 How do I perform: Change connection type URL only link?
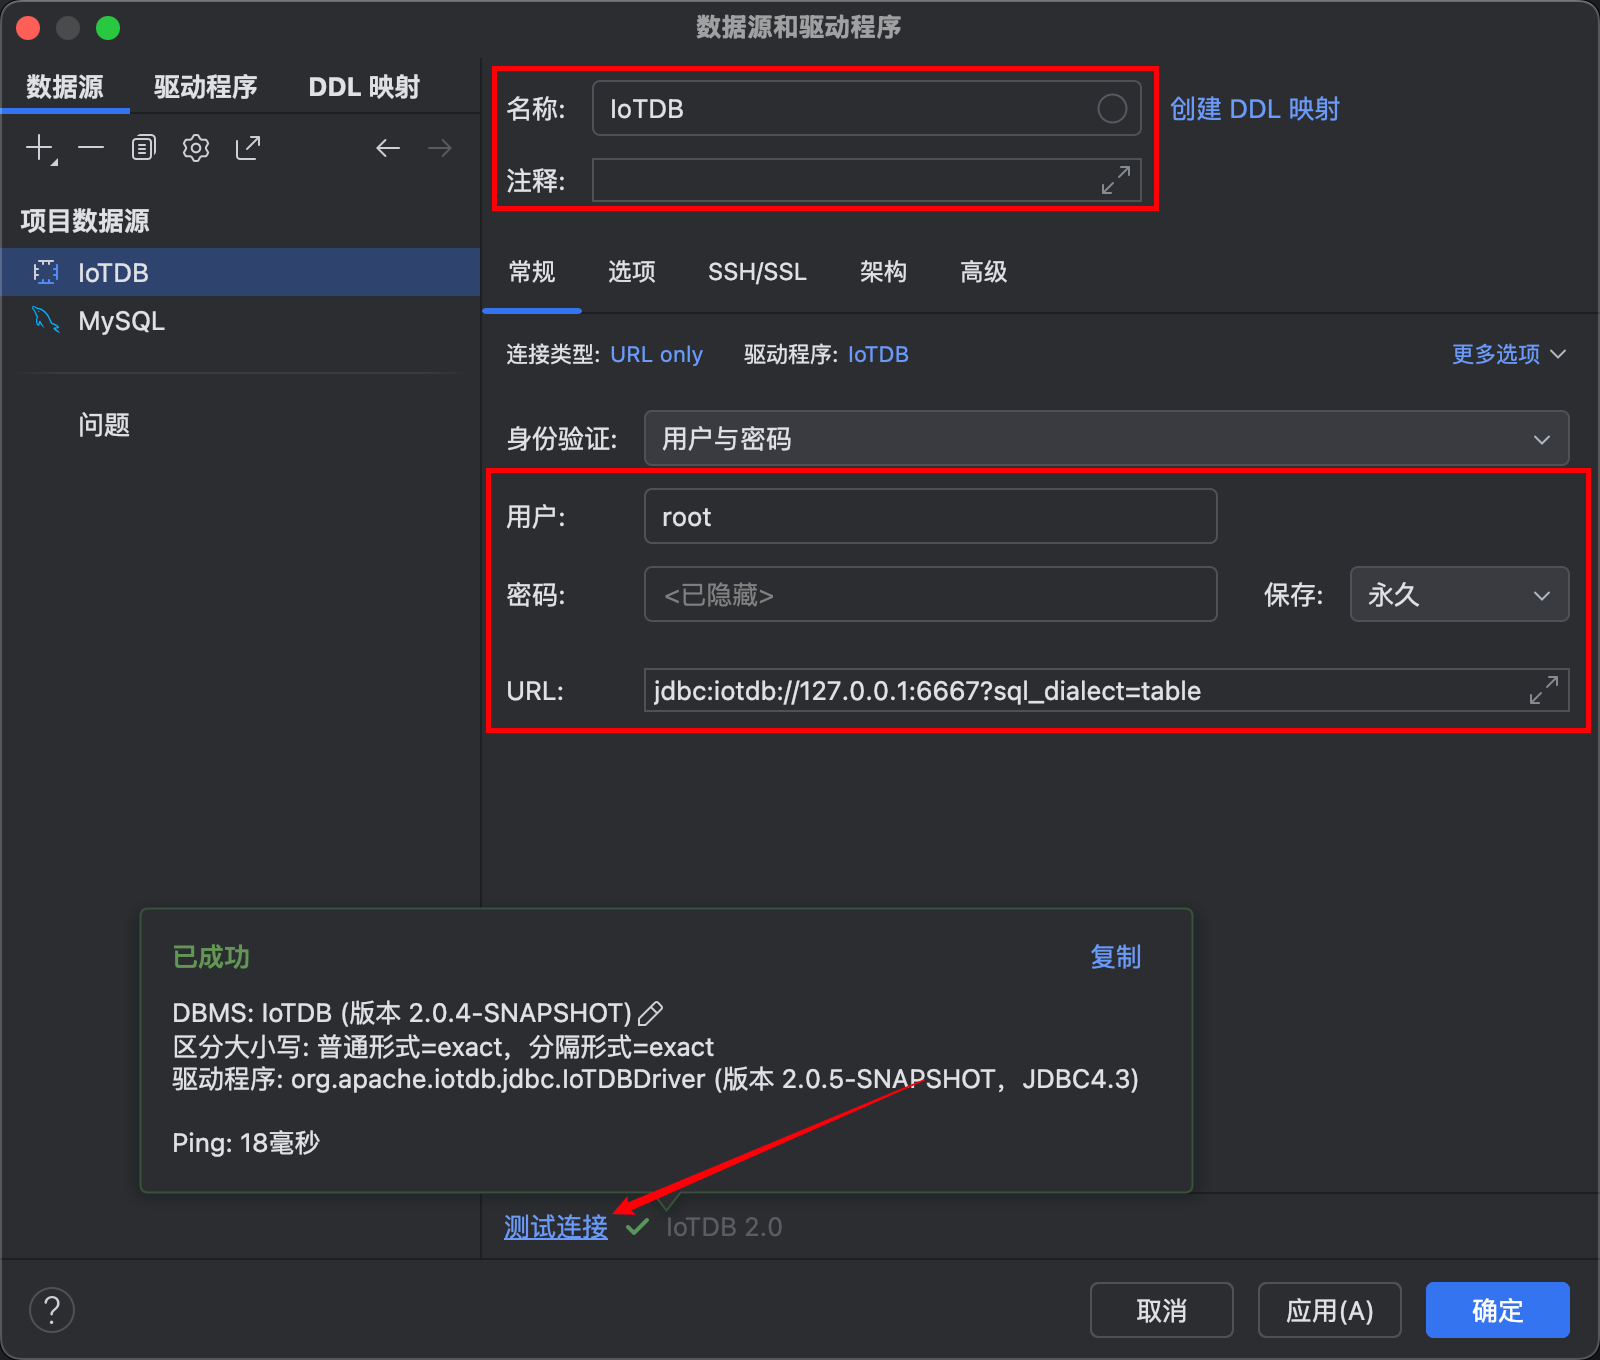pyautogui.click(x=656, y=354)
